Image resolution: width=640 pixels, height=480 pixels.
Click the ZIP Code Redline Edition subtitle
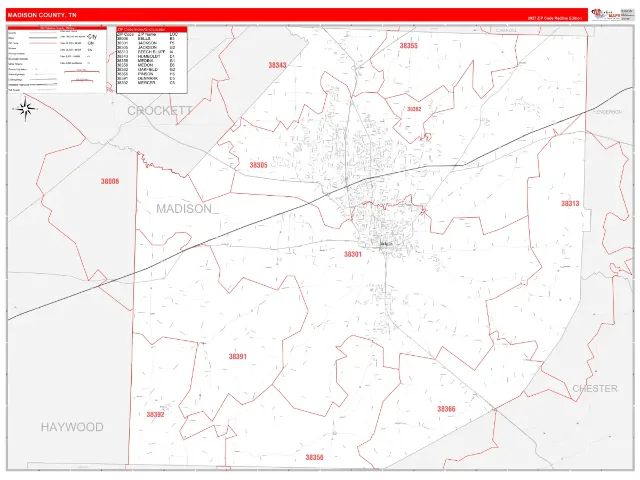coord(555,18)
